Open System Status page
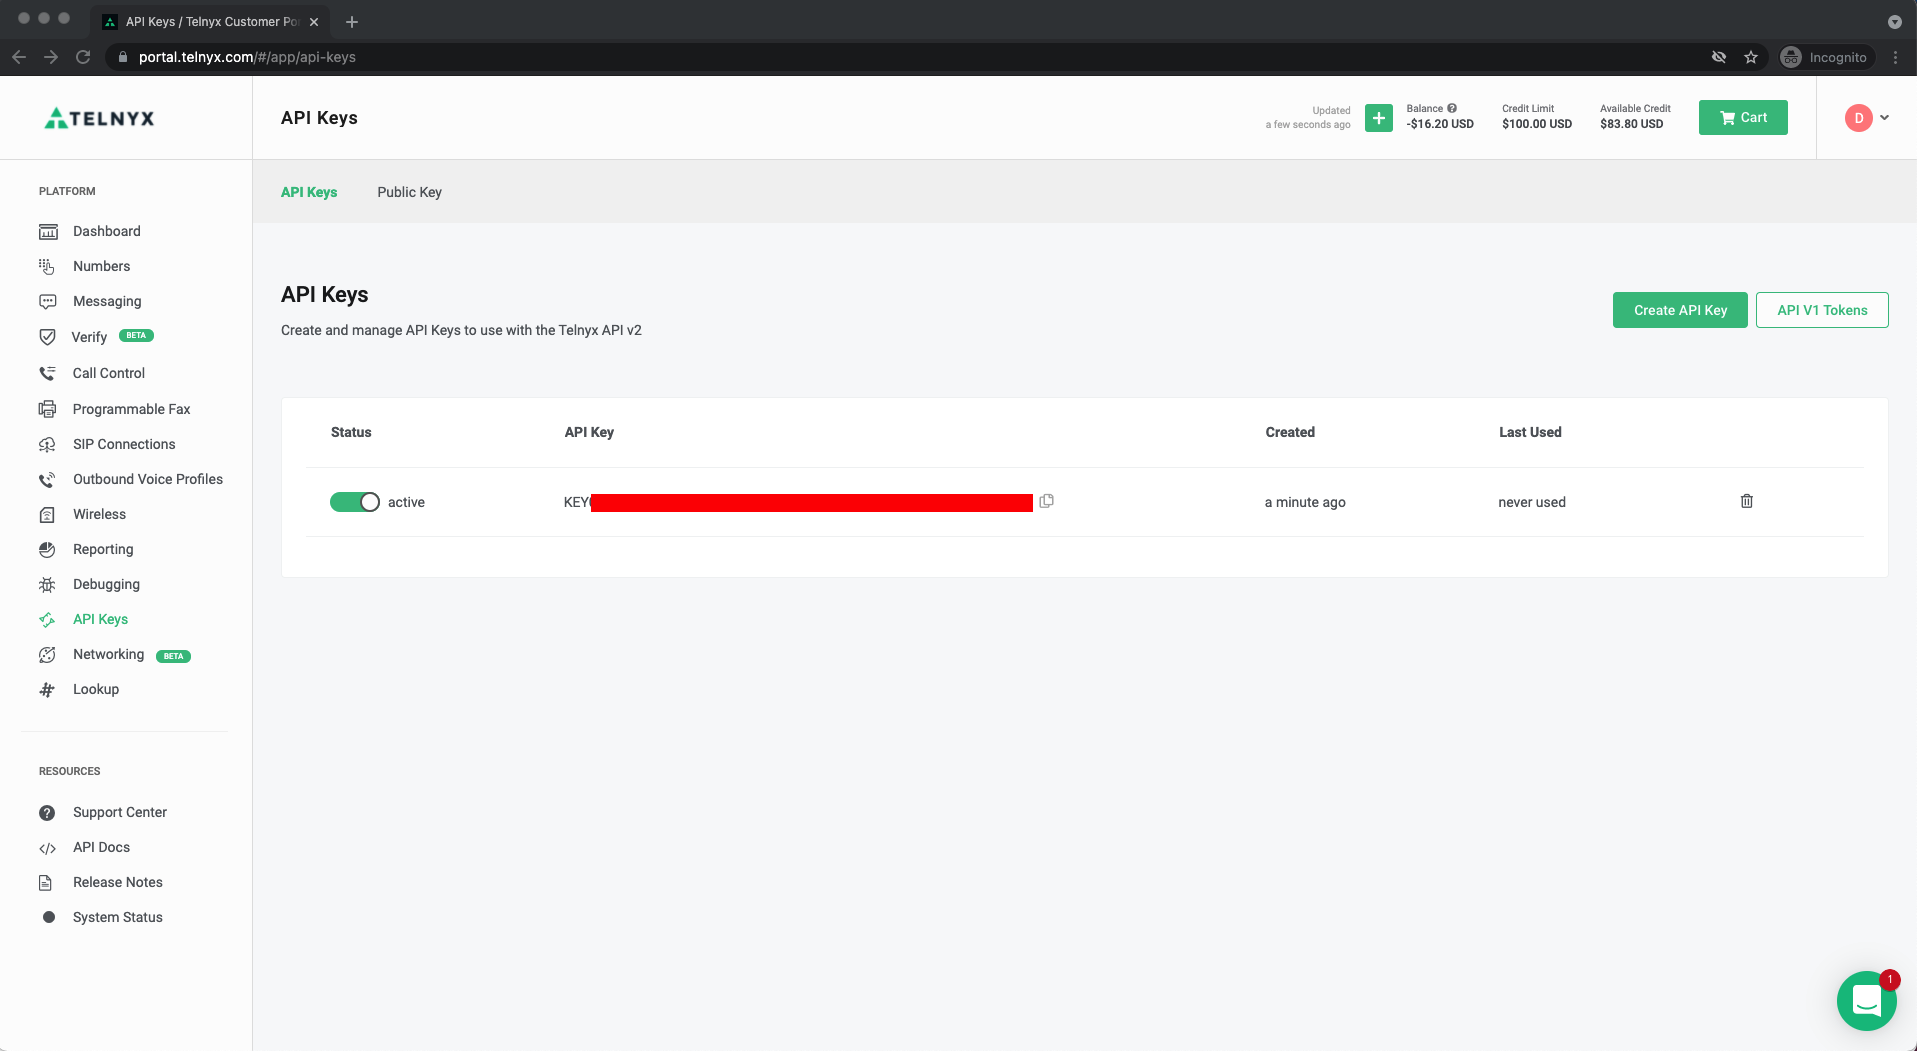The width and height of the screenshot is (1917, 1051). point(118,917)
